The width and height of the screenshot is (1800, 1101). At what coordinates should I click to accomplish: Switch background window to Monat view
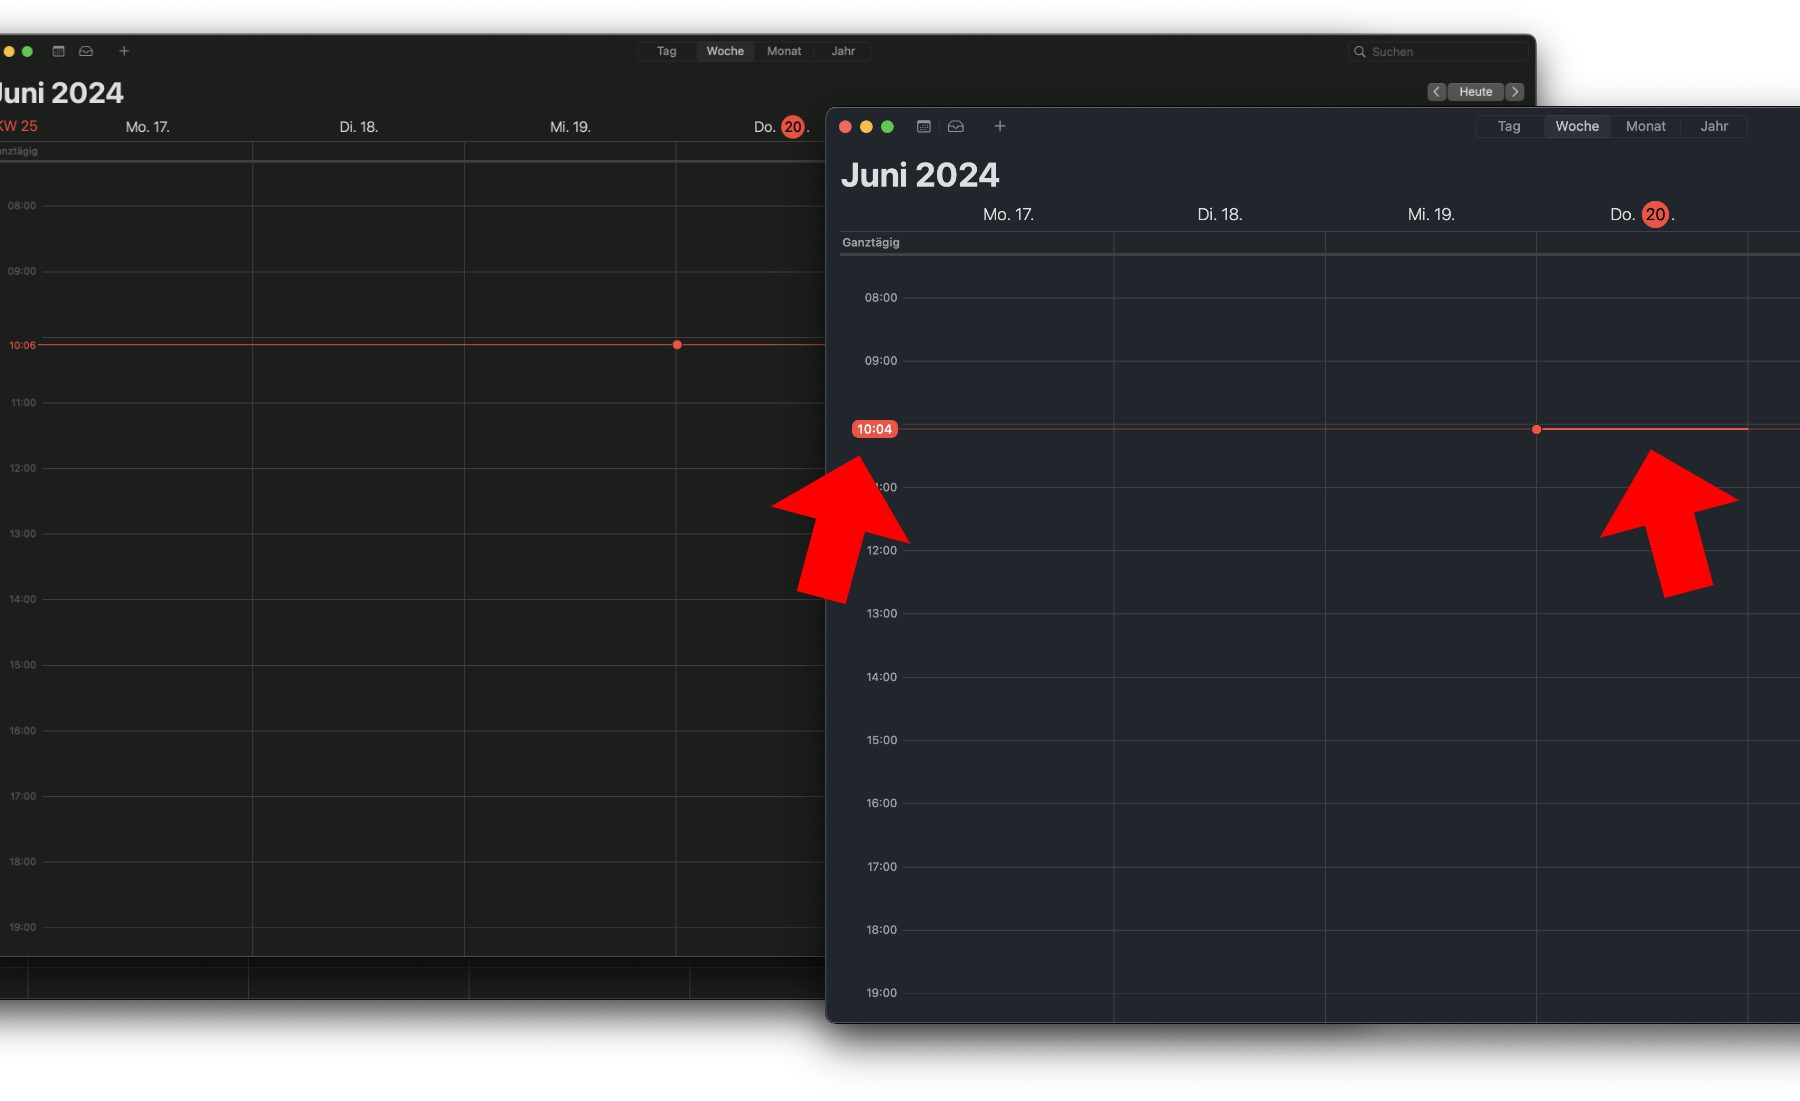[784, 51]
